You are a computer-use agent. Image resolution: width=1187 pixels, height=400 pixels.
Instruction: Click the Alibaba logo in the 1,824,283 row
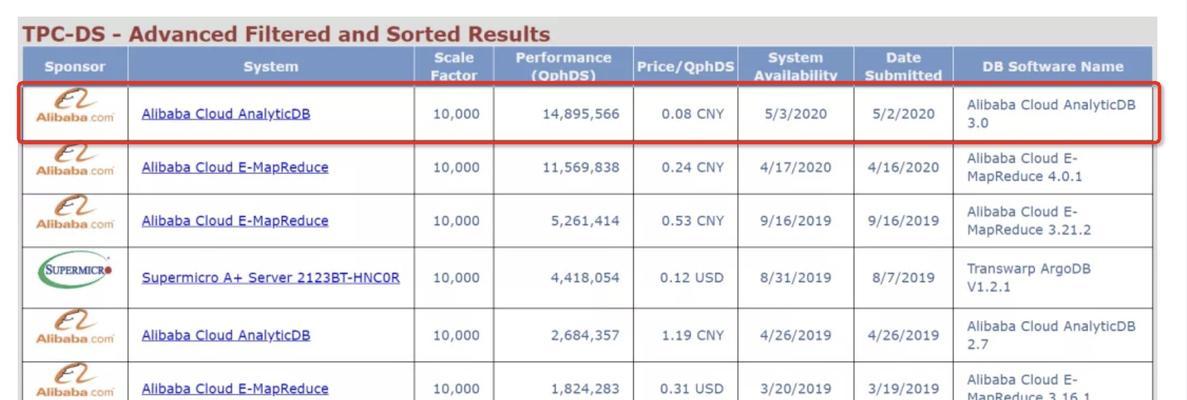75,380
